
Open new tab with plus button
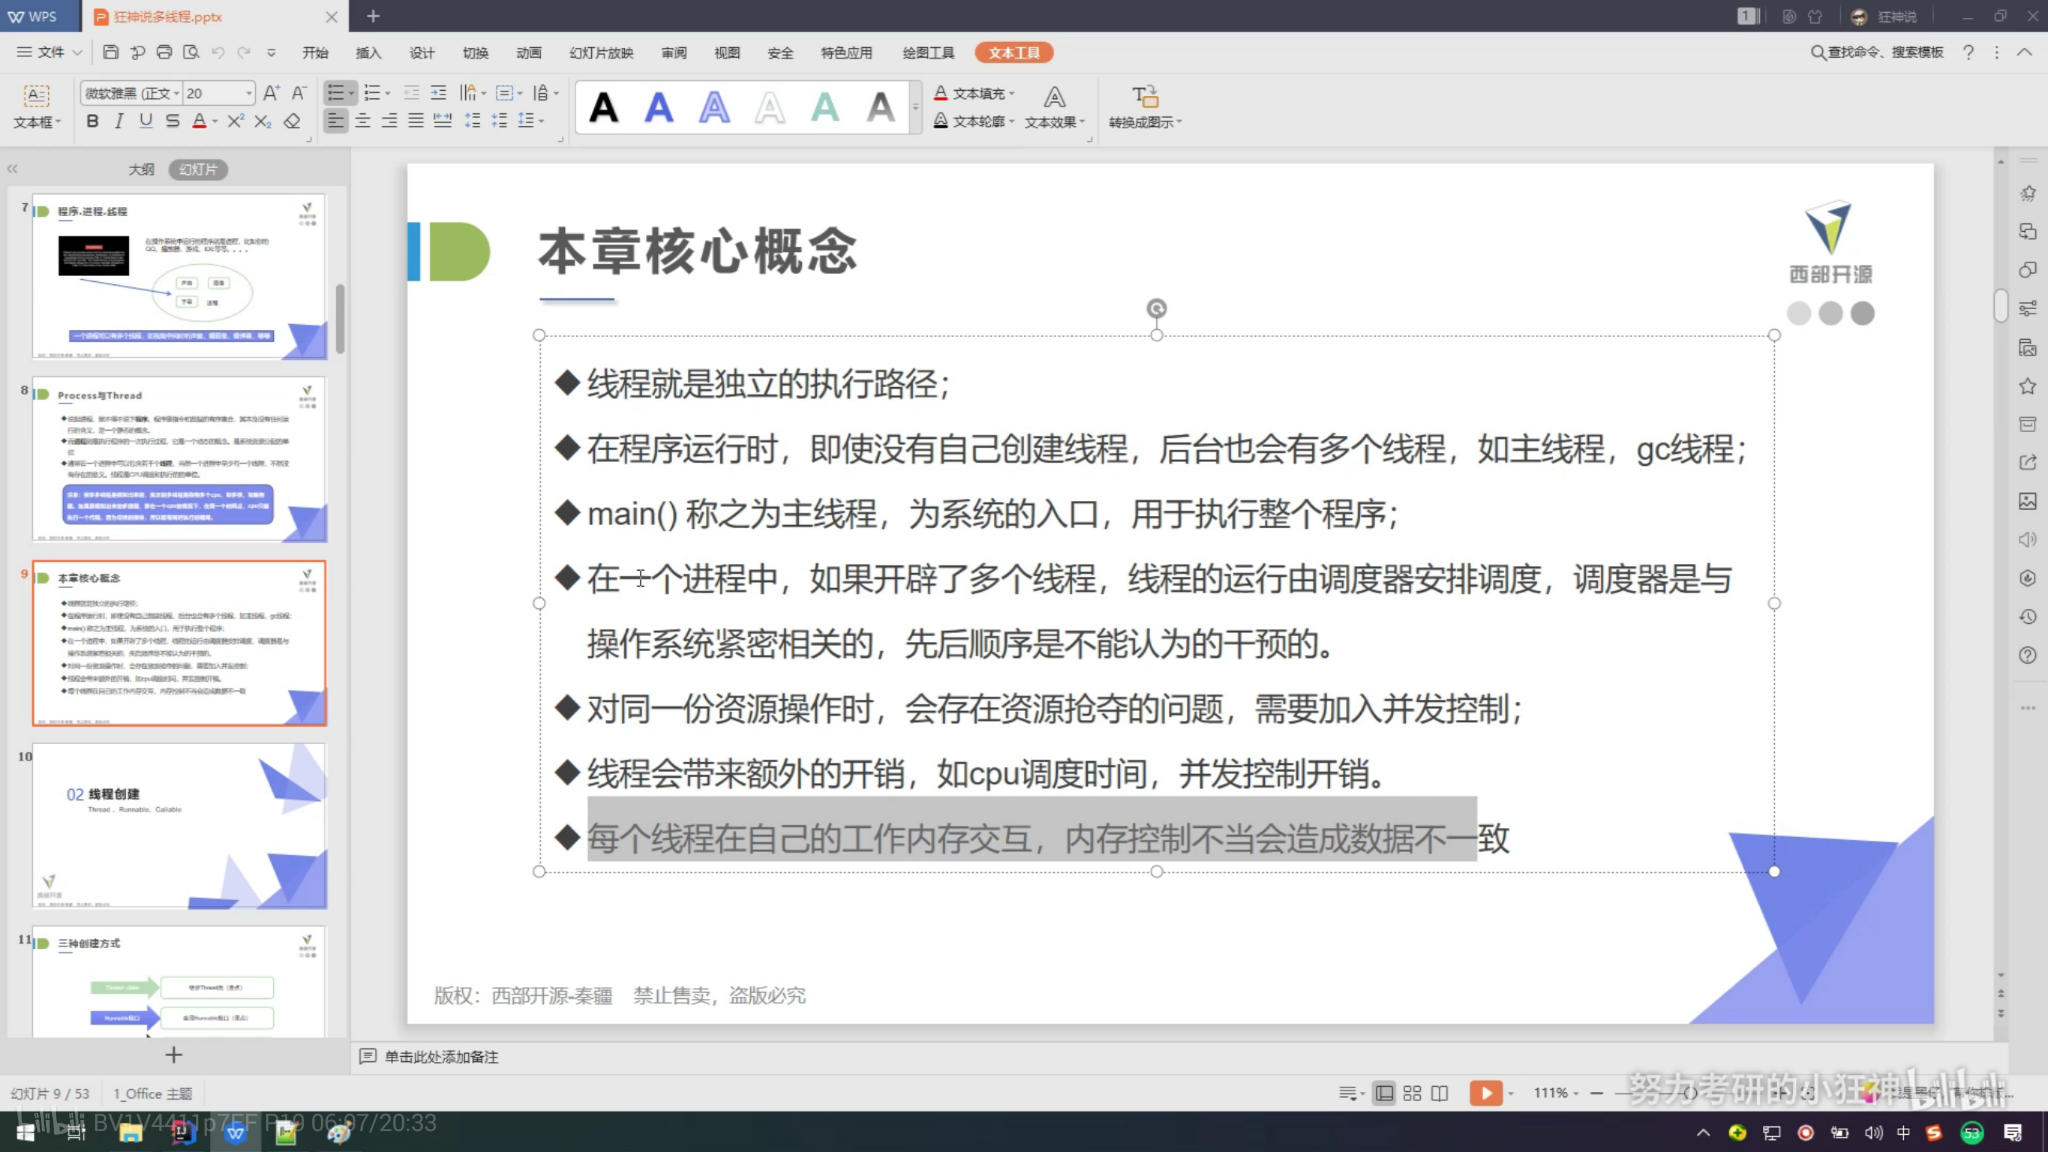tap(373, 16)
